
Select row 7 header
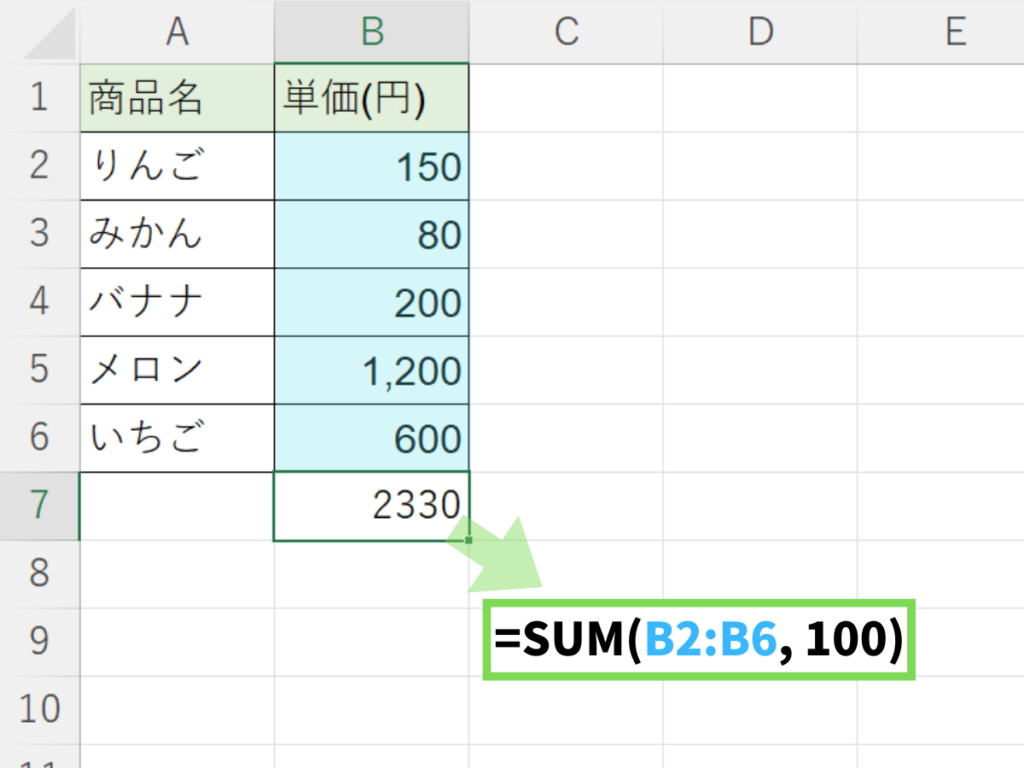(40, 506)
